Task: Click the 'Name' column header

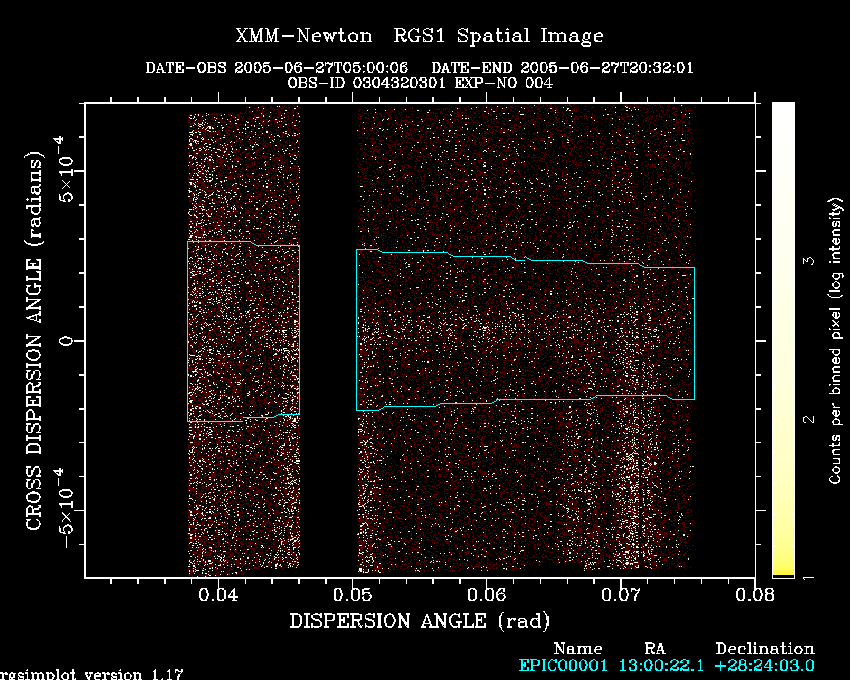Action: click(578, 649)
